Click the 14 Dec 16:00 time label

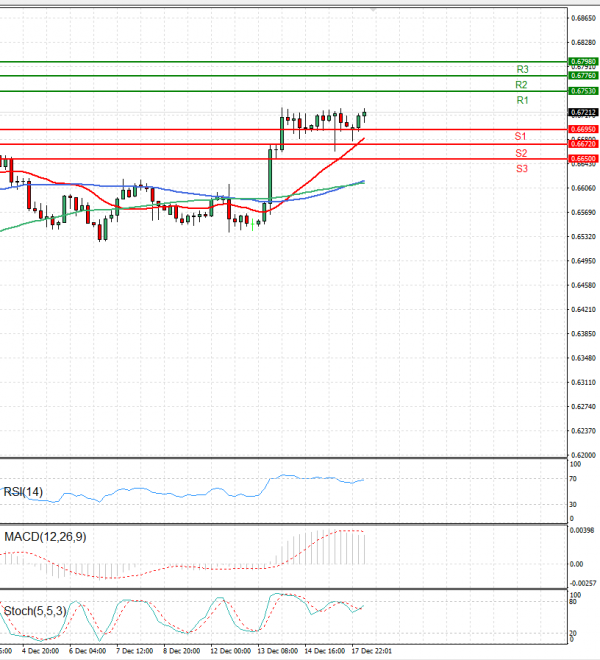pyautogui.click(x=325, y=651)
